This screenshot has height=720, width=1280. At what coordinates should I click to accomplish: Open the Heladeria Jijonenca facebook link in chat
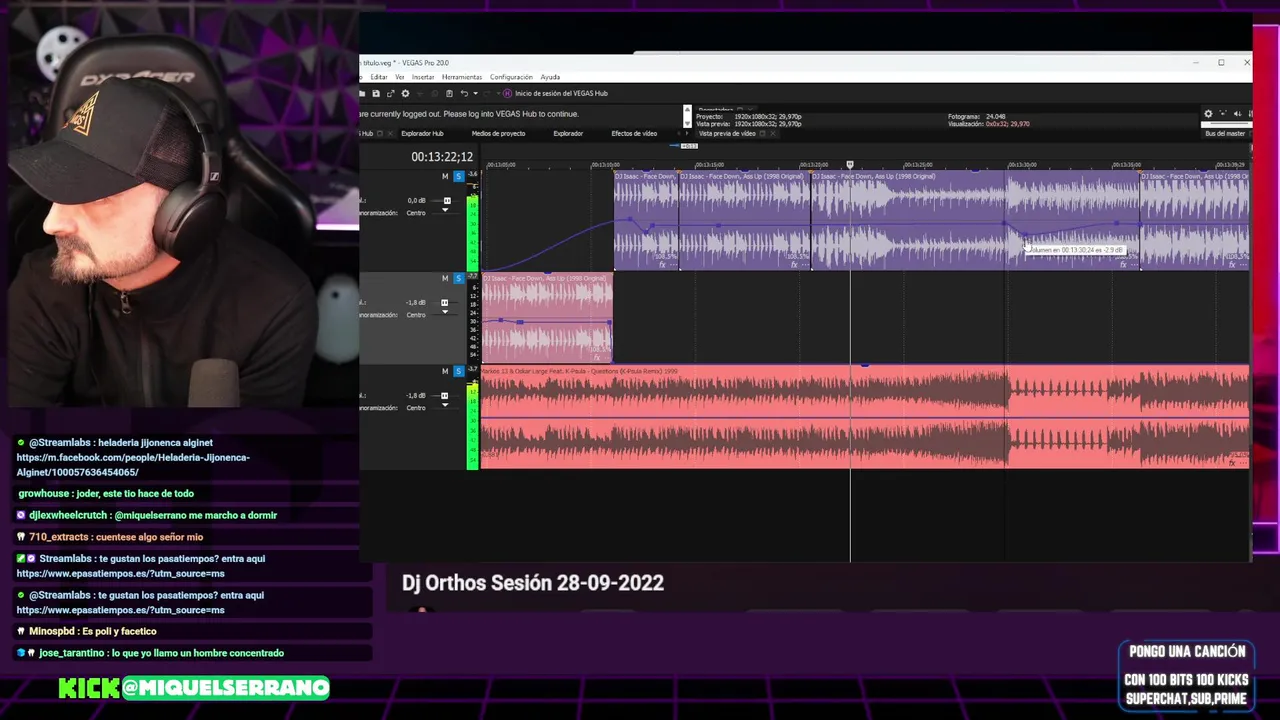tap(133, 465)
